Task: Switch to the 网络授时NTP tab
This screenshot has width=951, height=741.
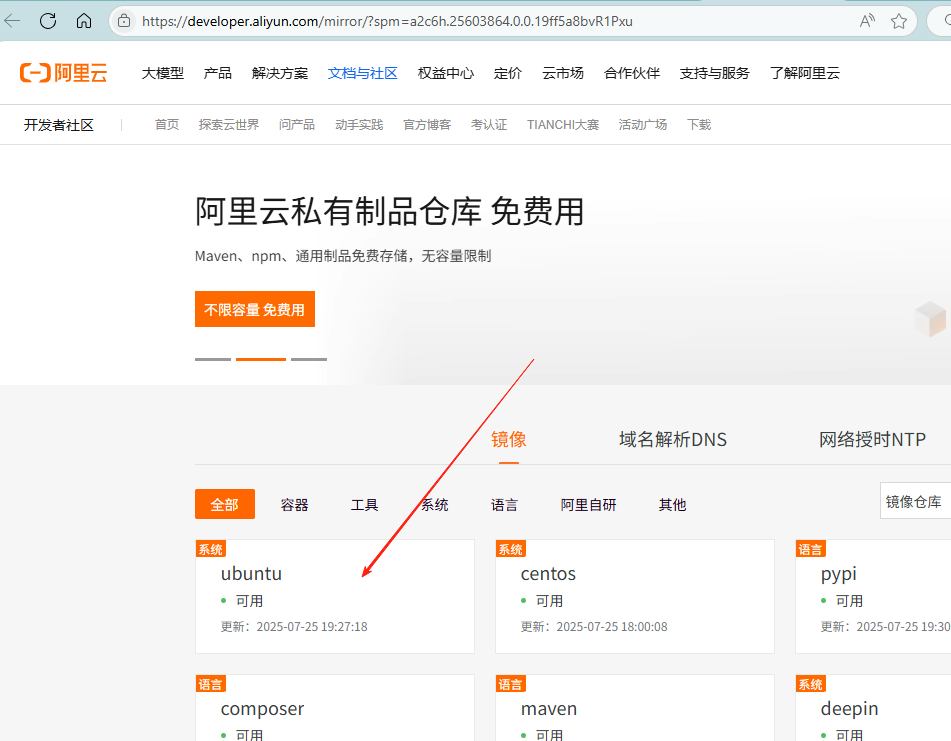Action: click(872, 440)
